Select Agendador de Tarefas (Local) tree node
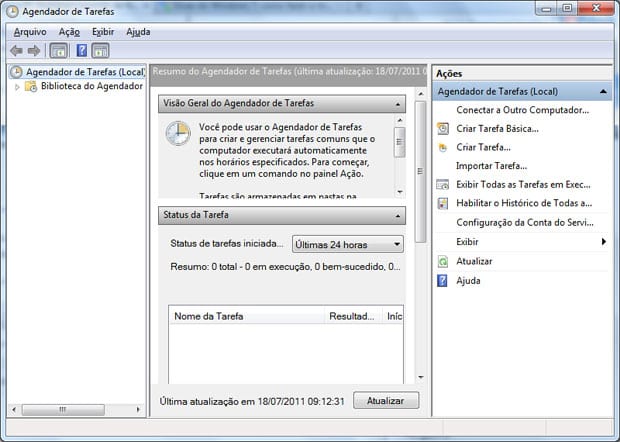 (77, 72)
